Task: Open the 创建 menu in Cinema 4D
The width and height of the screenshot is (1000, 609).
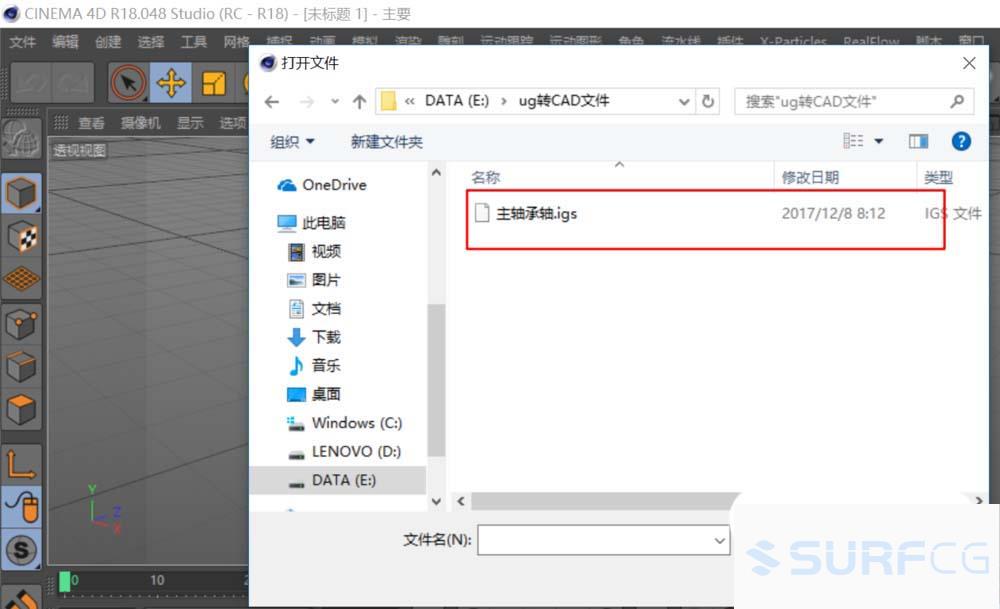Action: [108, 42]
